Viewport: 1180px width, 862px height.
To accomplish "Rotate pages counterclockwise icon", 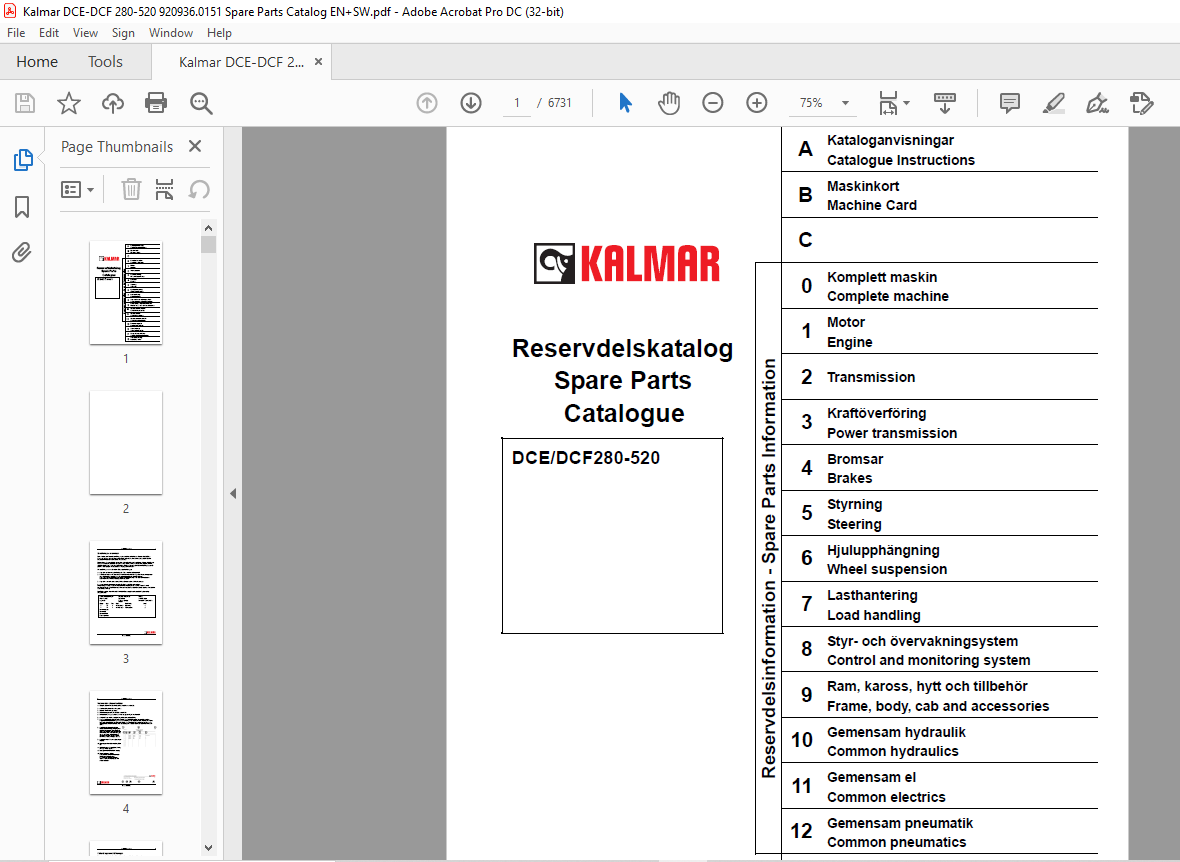I will point(199,189).
